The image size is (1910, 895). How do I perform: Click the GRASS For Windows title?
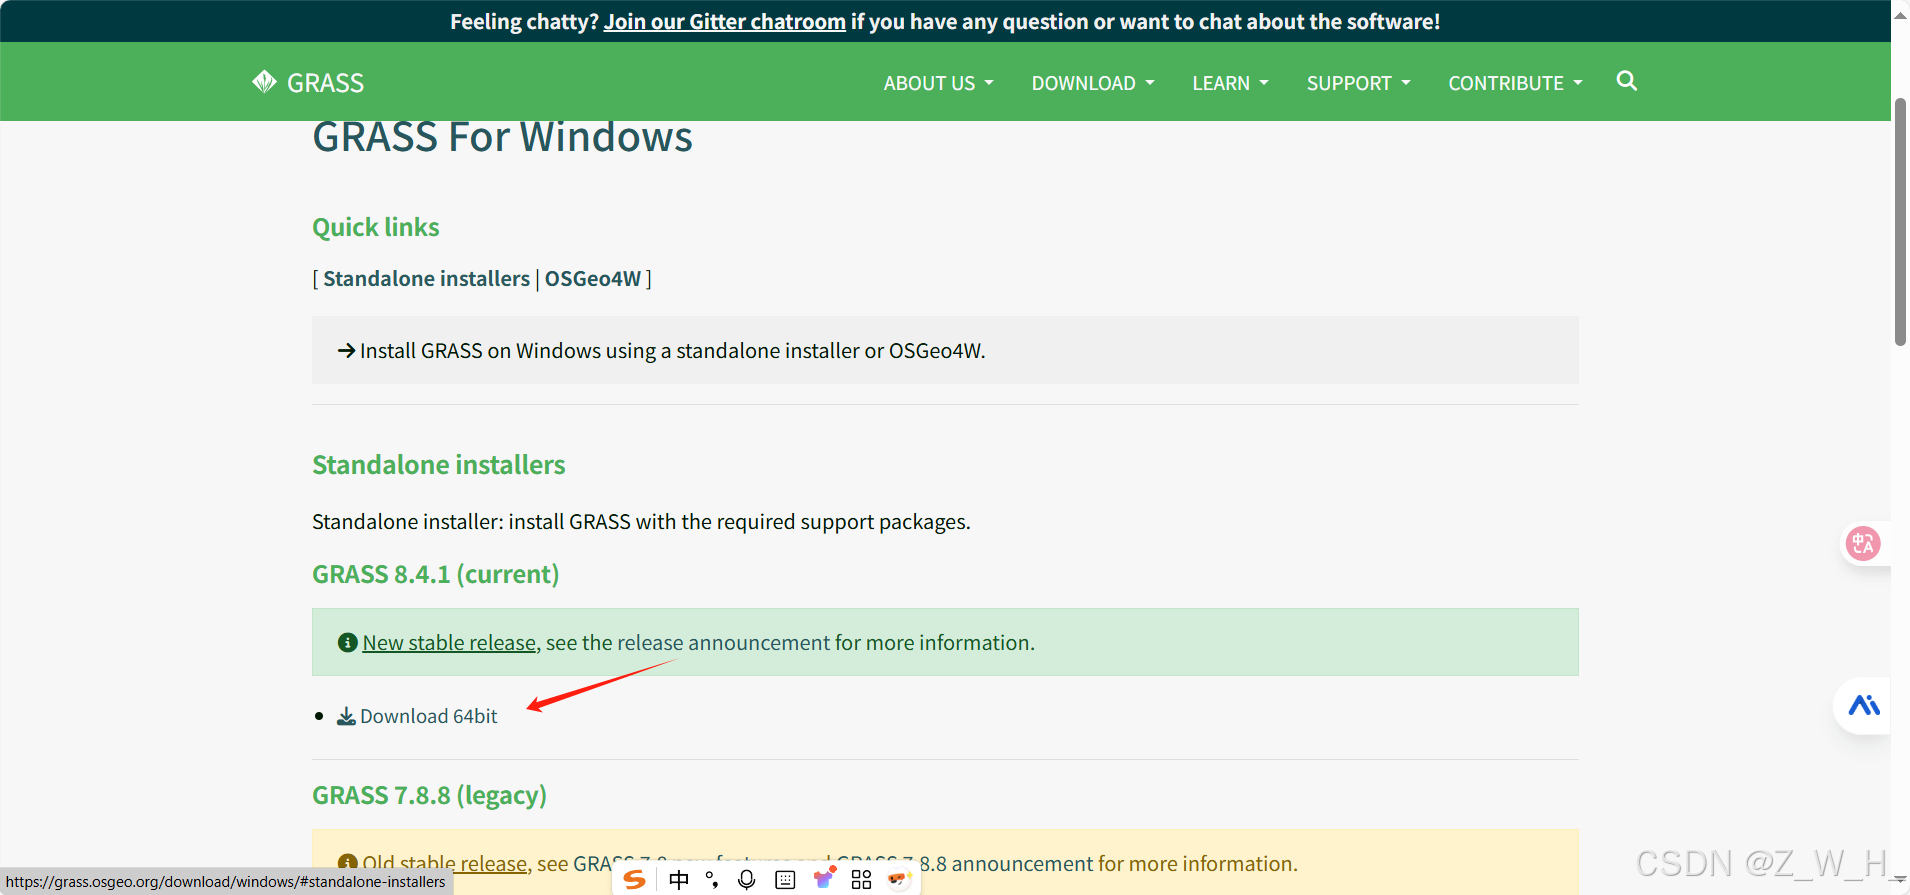coord(502,137)
